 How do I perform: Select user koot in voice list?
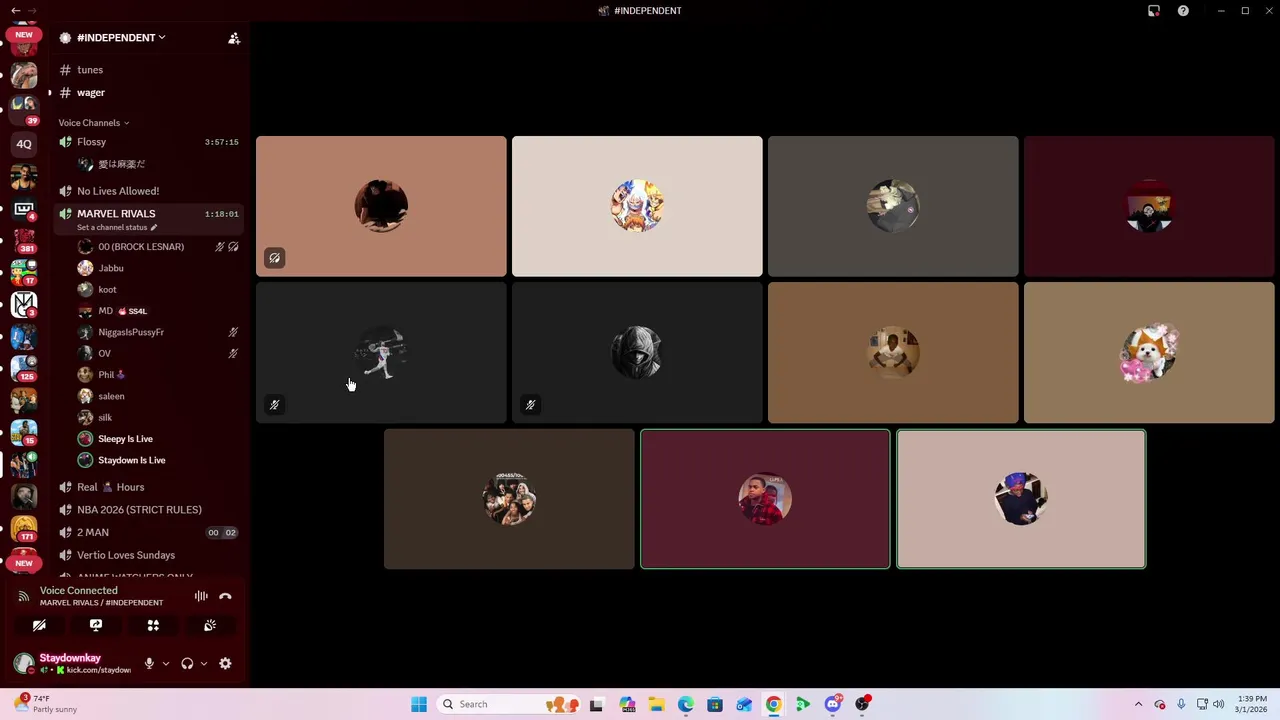pyautogui.click(x=107, y=290)
